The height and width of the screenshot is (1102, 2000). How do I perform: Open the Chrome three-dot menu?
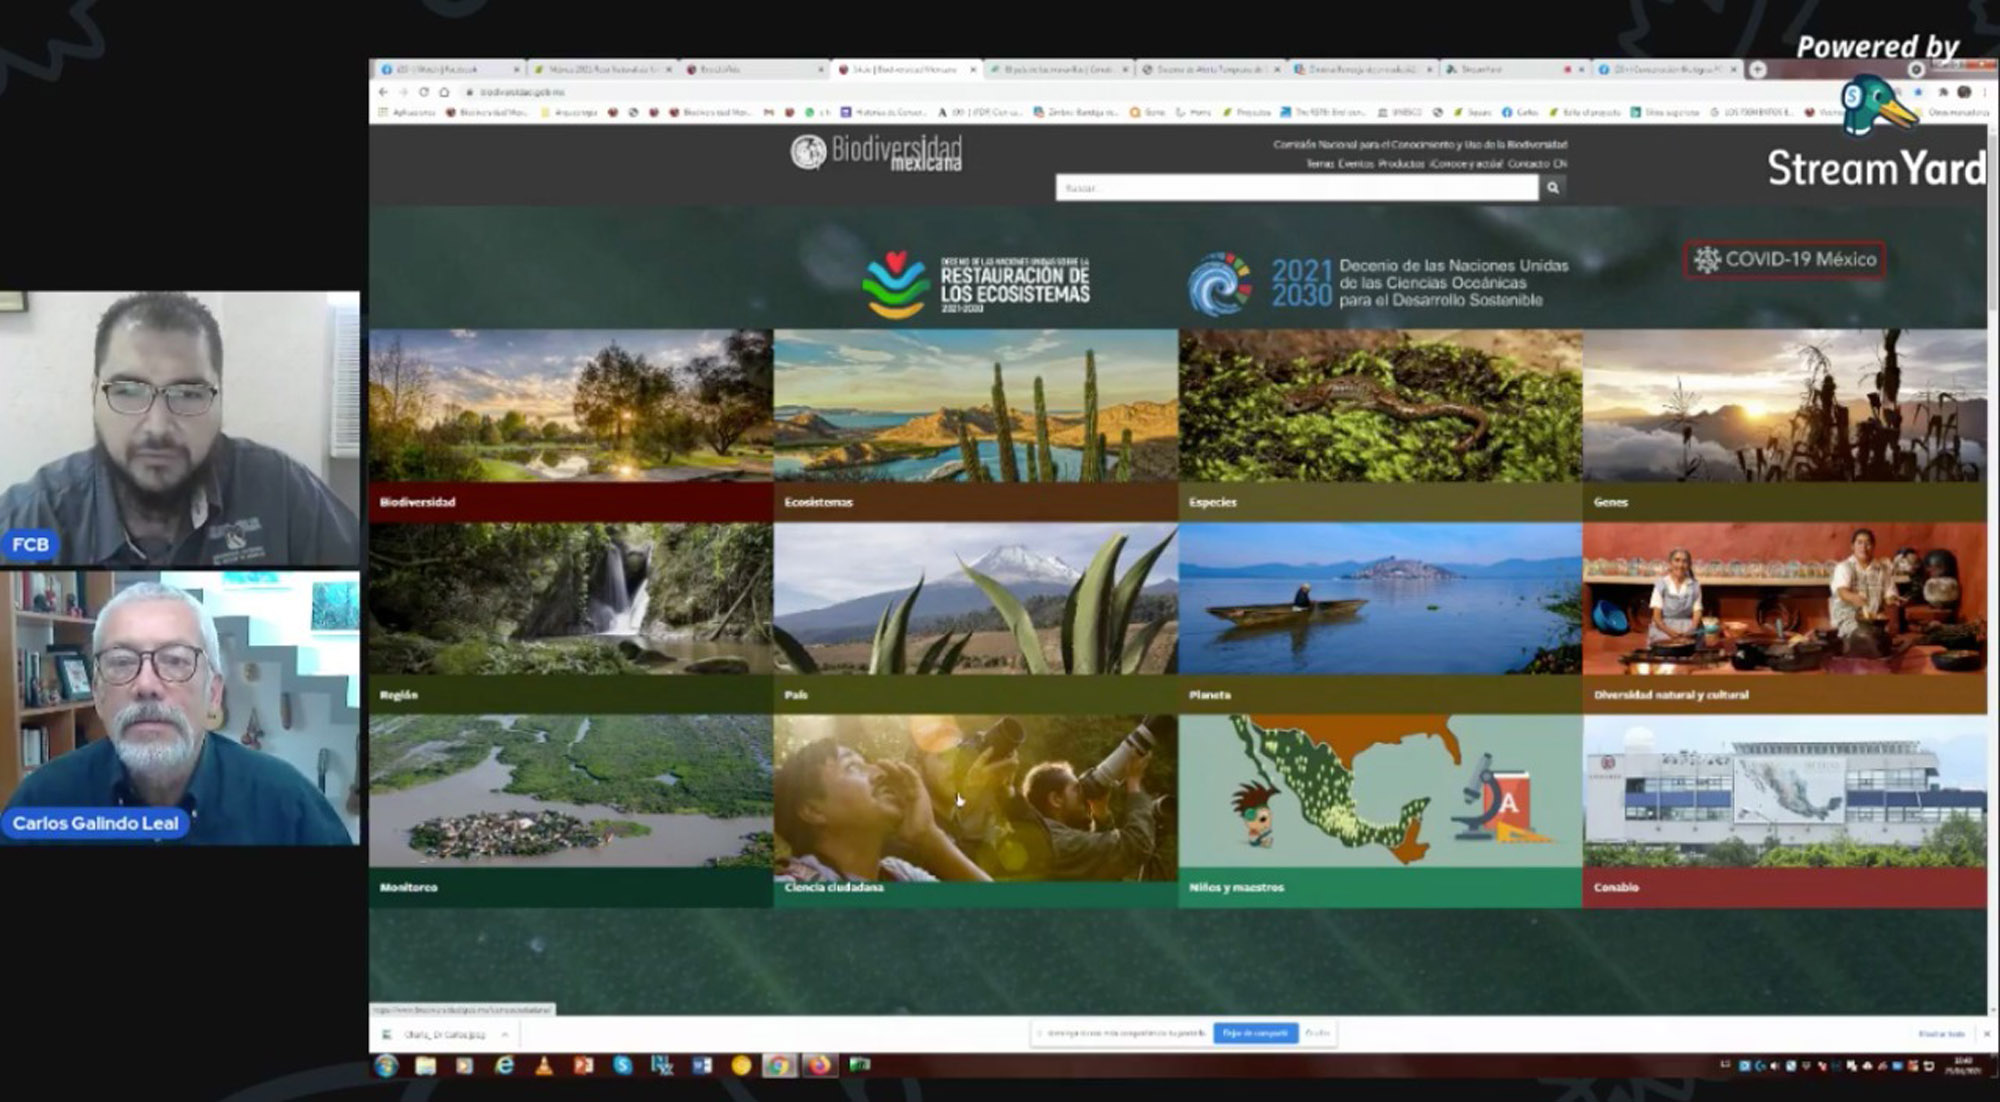(x=1983, y=92)
